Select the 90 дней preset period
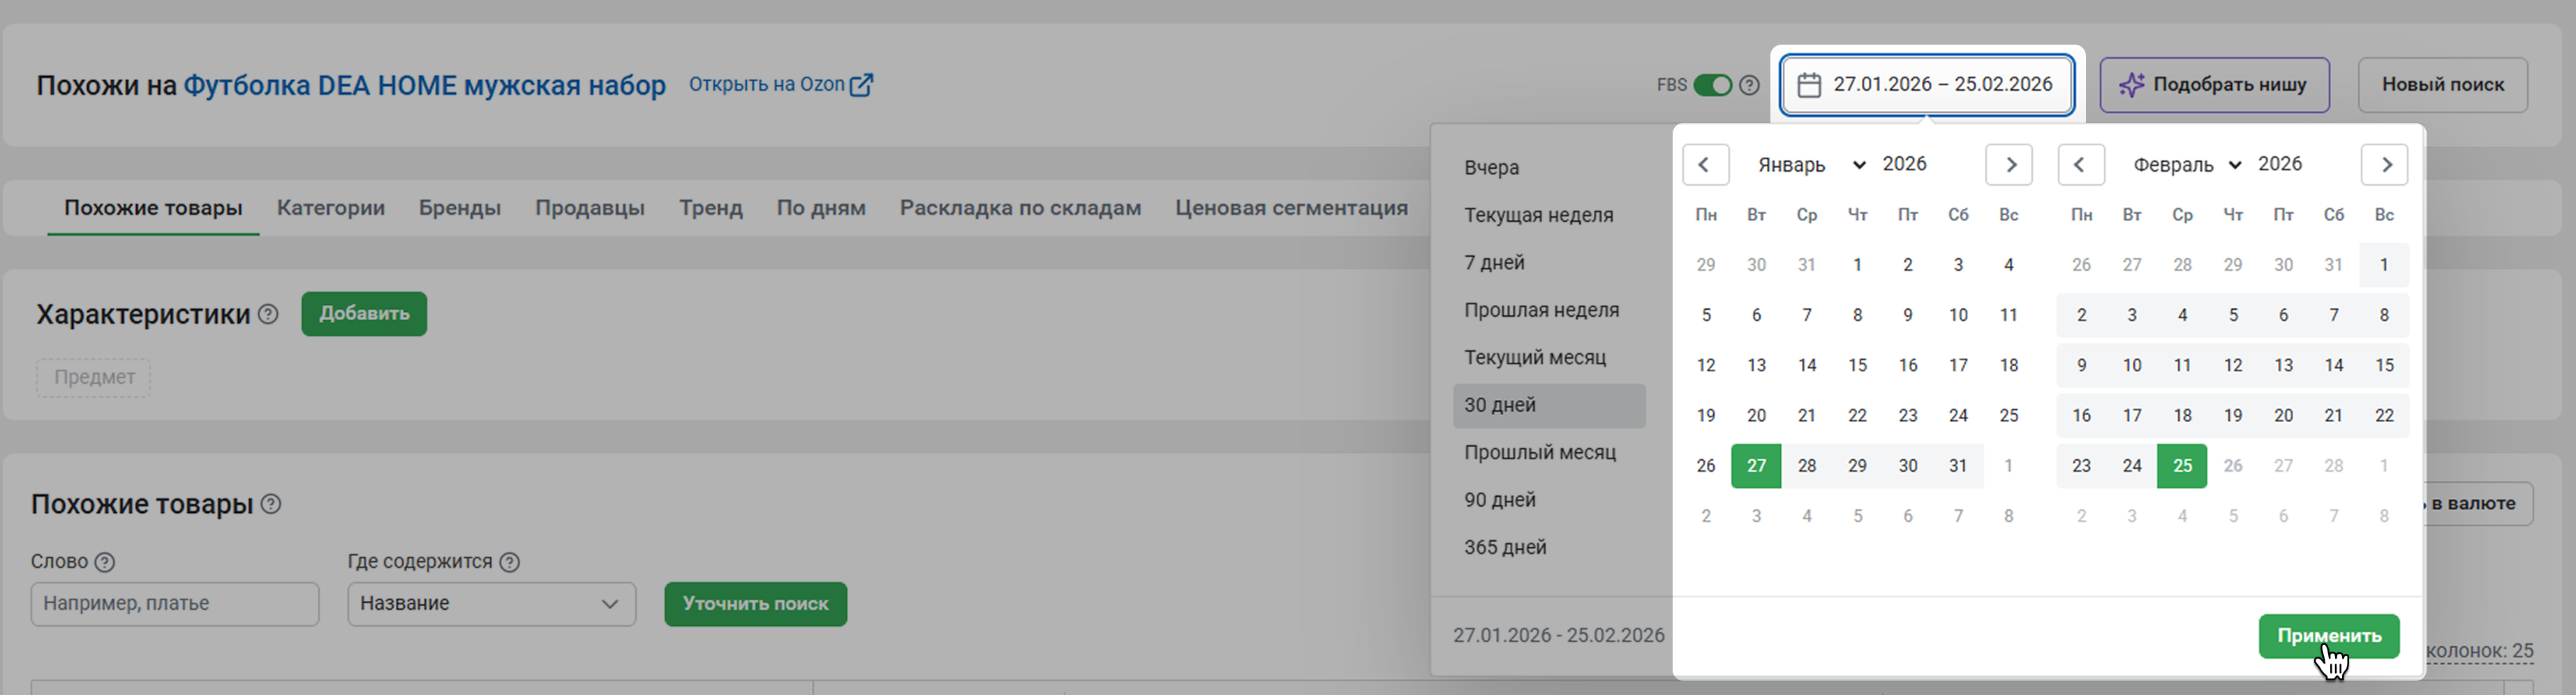 pos(1500,500)
